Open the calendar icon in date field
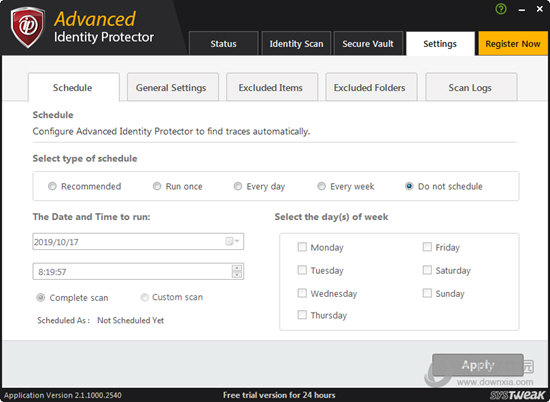This screenshot has height=402, width=550. coord(229,241)
